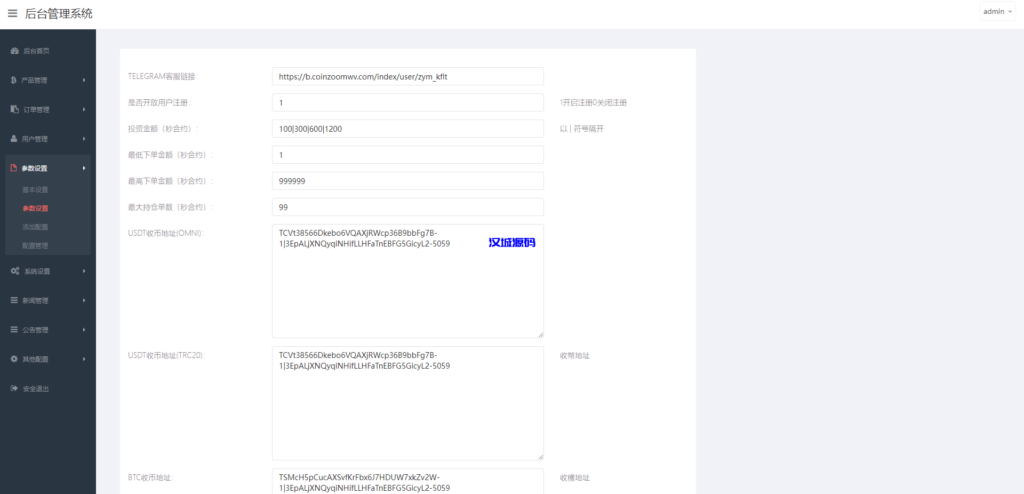Click the gear icon beside 其他配置

pyautogui.click(x=14, y=358)
